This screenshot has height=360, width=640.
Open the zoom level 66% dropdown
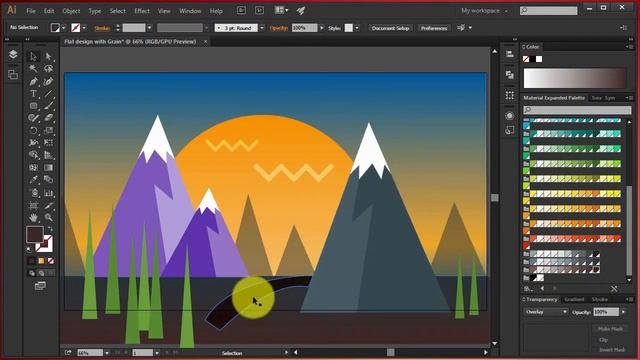(x=107, y=353)
